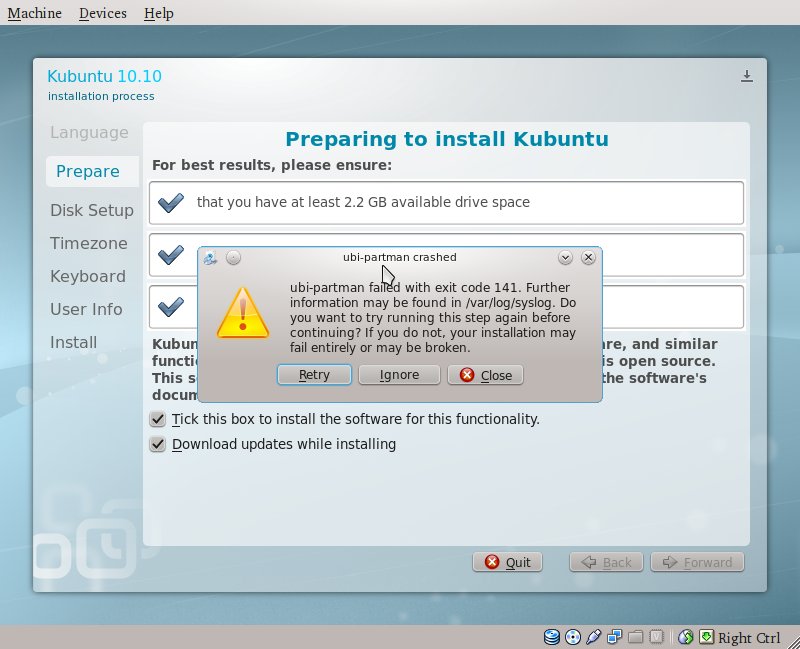Choose Ignore in the crash dialog
Screen dimensions: 800x649
point(398,375)
